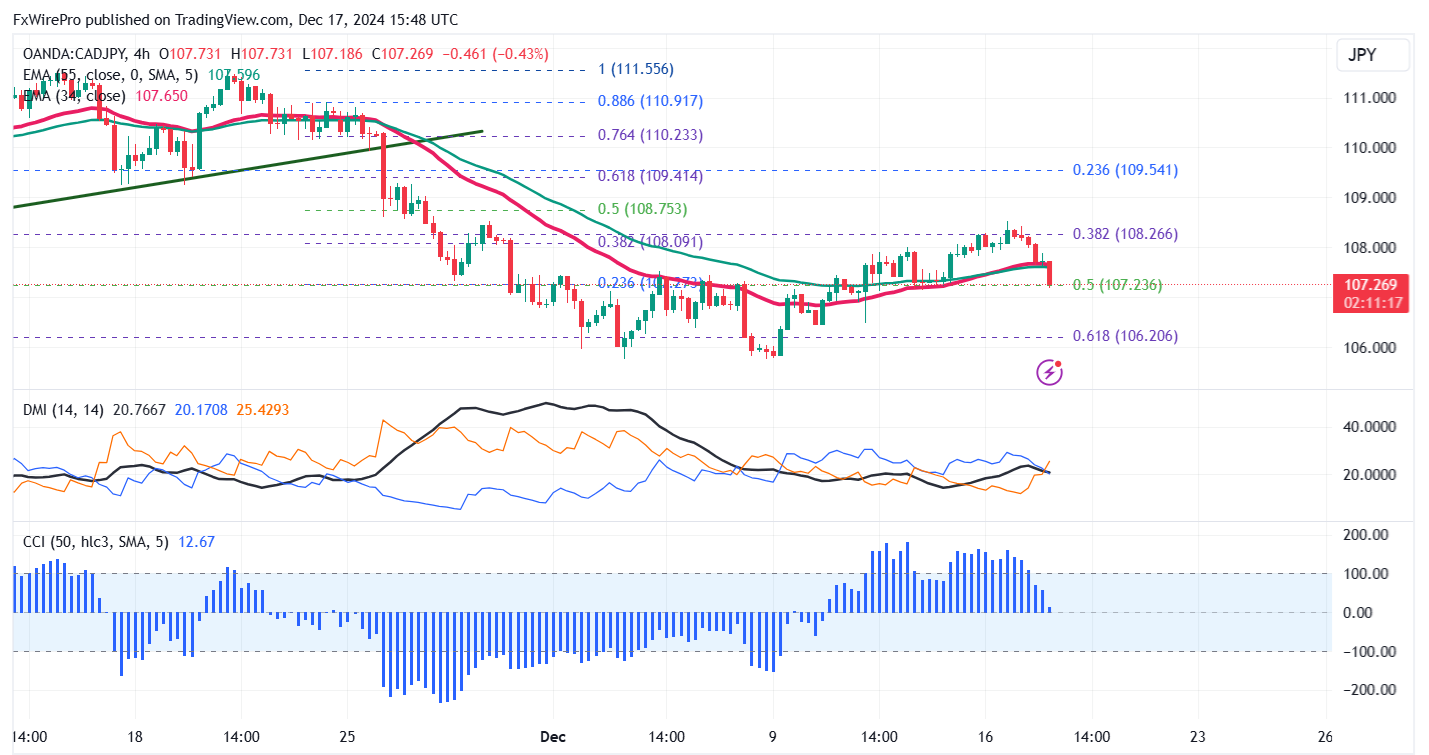Viewport: 1429px width, 755px height.
Task: Click the date 25 on time axis
Action: coord(348,737)
